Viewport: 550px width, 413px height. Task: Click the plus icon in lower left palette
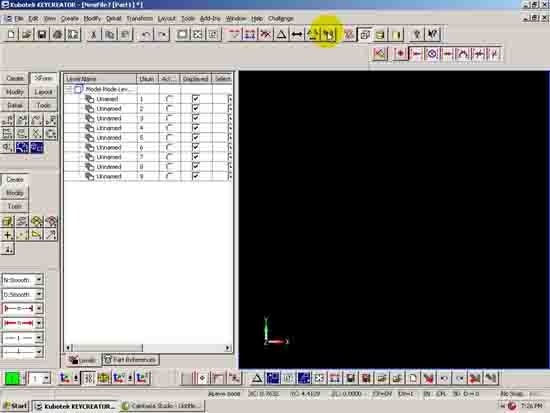coord(7,235)
